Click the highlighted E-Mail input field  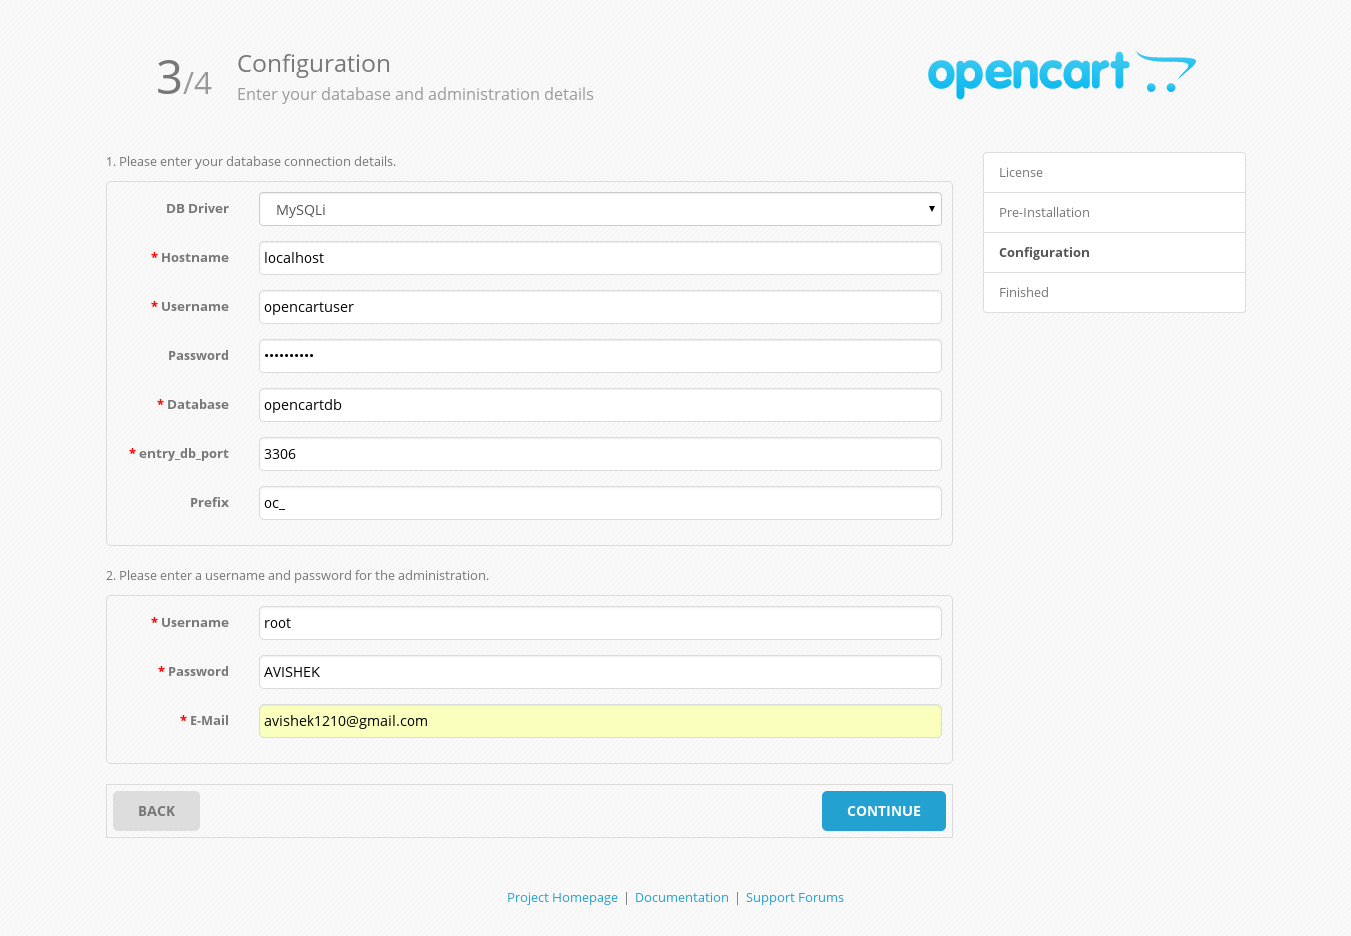pos(600,721)
